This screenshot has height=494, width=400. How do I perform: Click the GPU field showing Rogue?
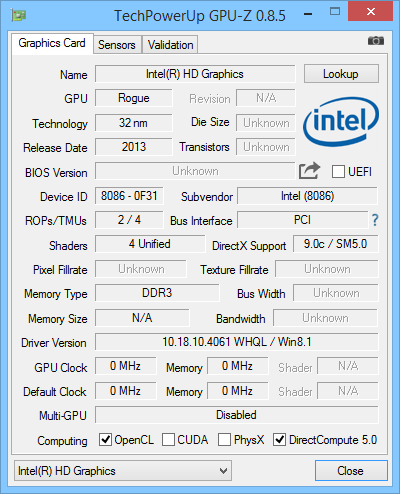pos(134,98)
